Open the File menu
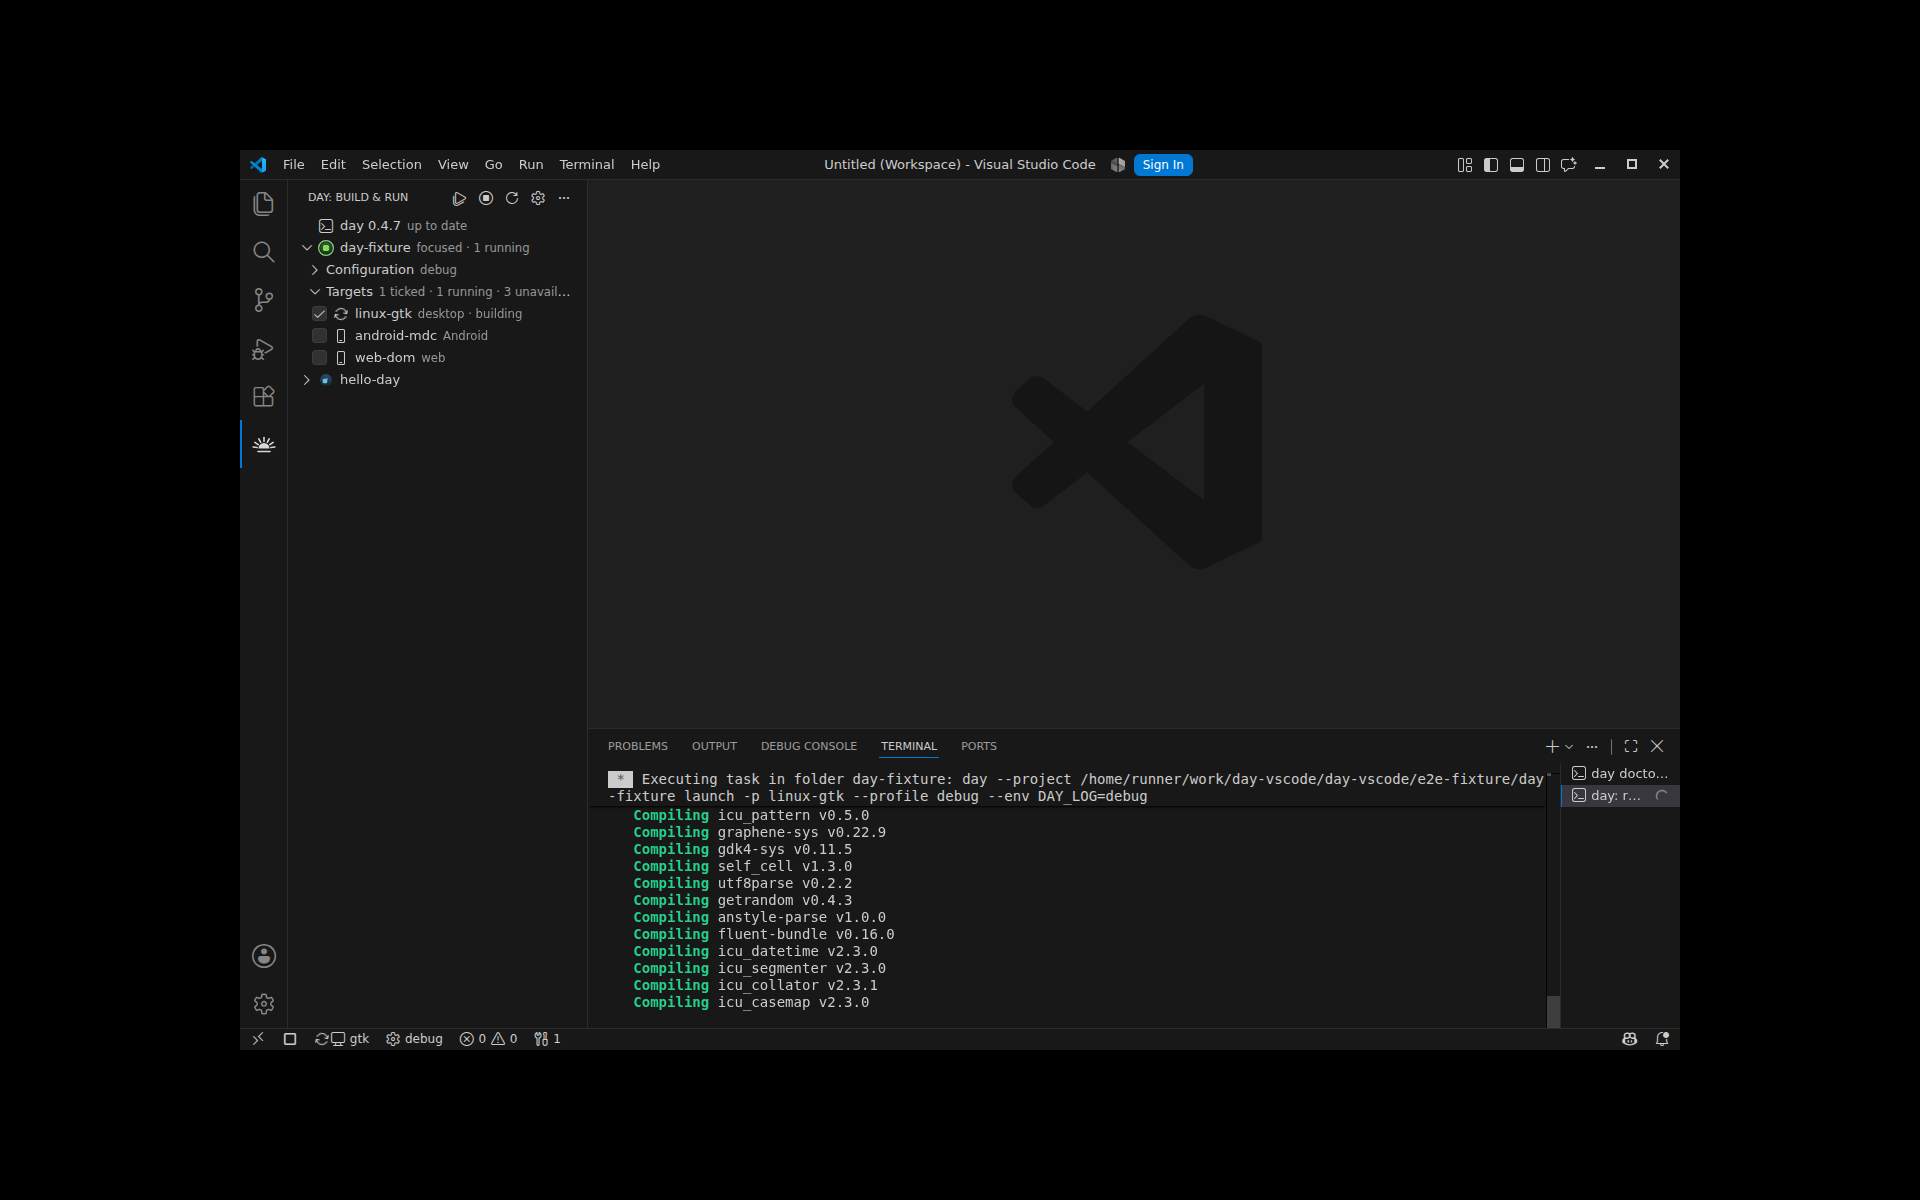 click(x=293, y=165)
